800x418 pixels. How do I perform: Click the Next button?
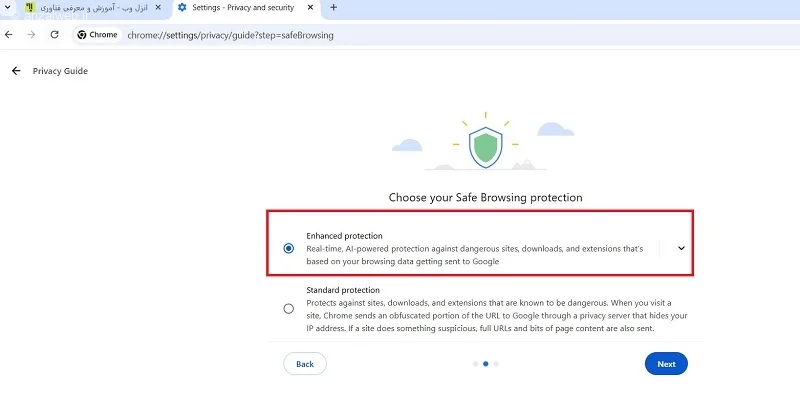[666, 364]
